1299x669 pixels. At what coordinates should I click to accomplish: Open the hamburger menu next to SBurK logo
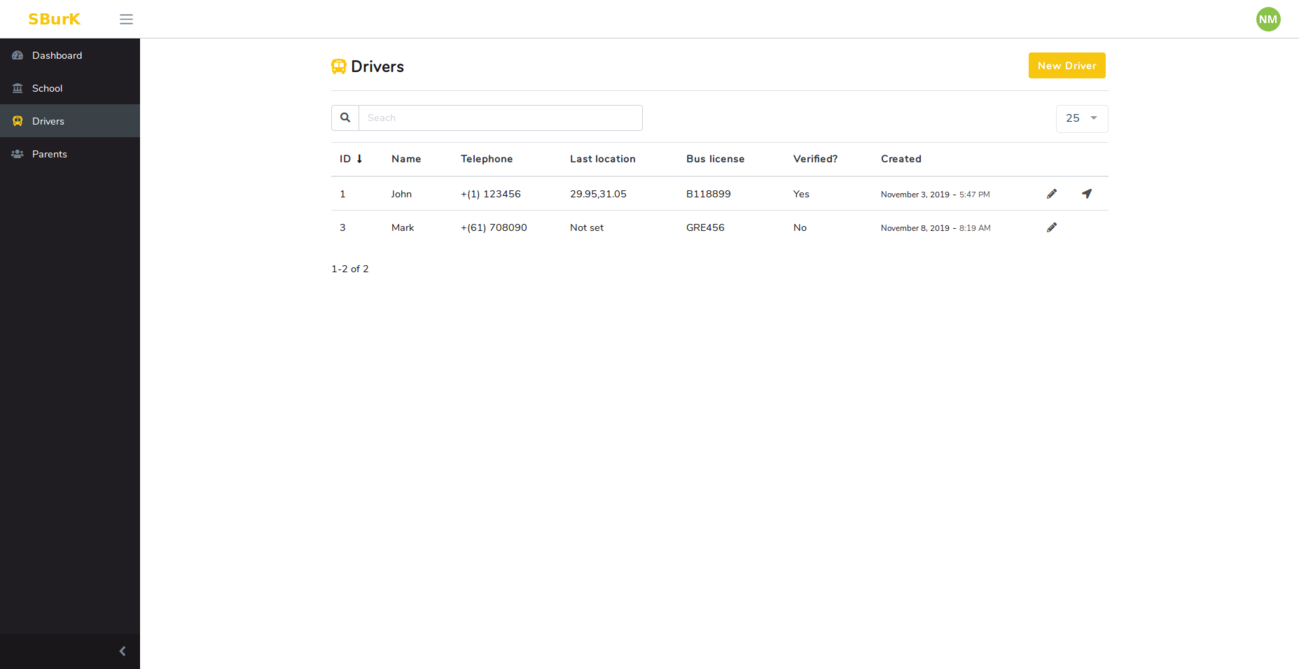[126, 18]
